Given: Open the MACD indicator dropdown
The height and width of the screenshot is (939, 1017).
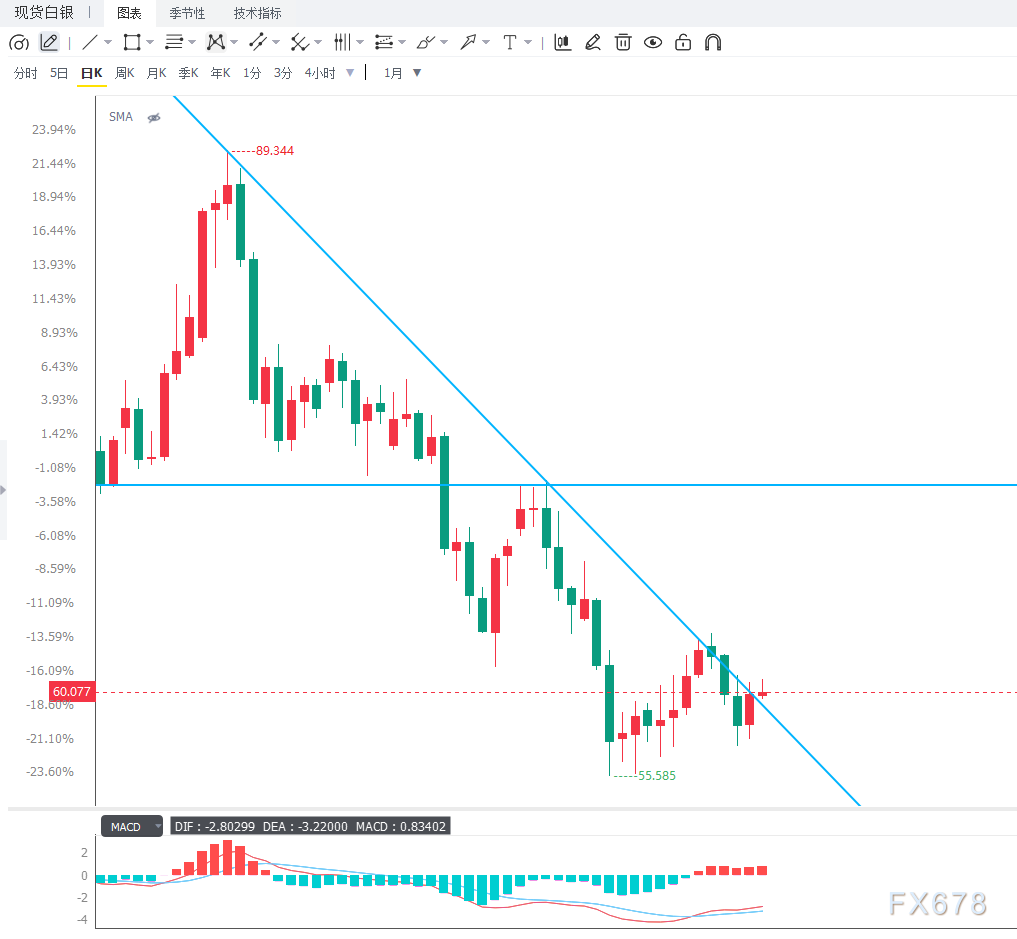Looking at the screenshot, I should coord(132,826).
